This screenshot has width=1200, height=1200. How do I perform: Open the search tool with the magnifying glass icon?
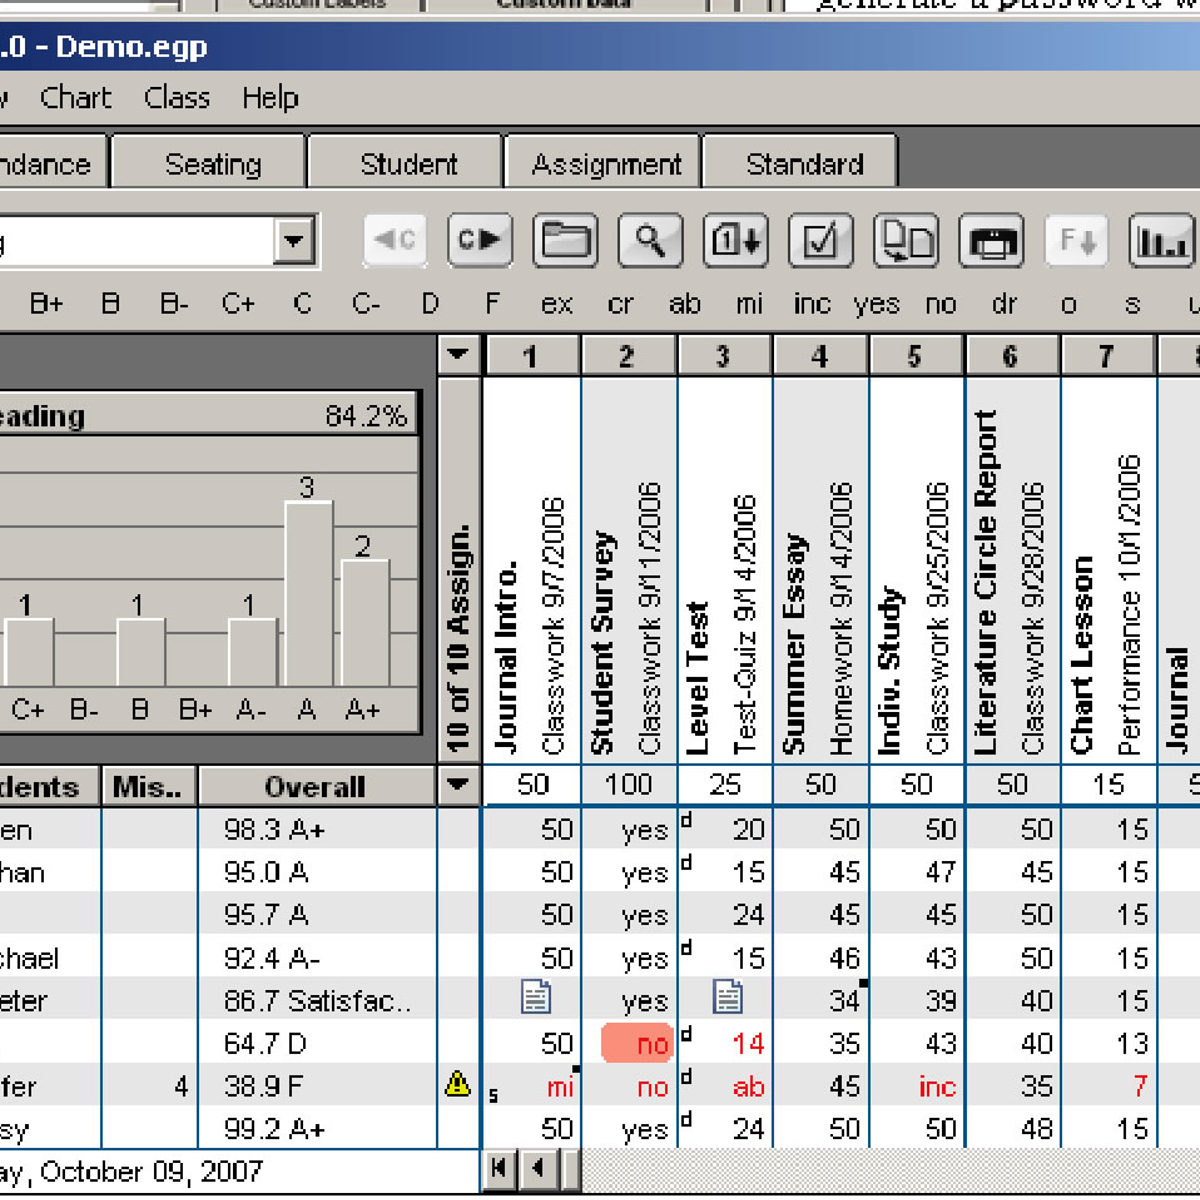(x=649, y=240)
